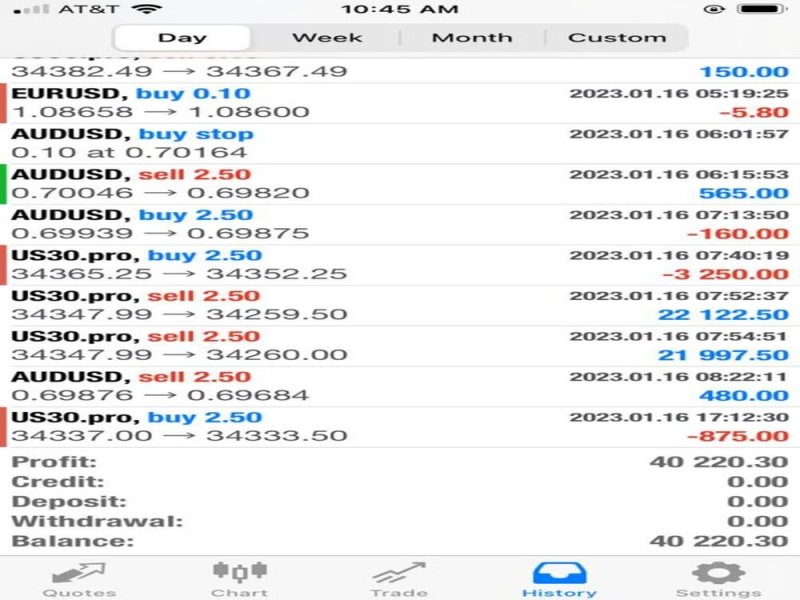Open the Chart candlestick icon
This screenshot has height=600, width=800.
240,572
